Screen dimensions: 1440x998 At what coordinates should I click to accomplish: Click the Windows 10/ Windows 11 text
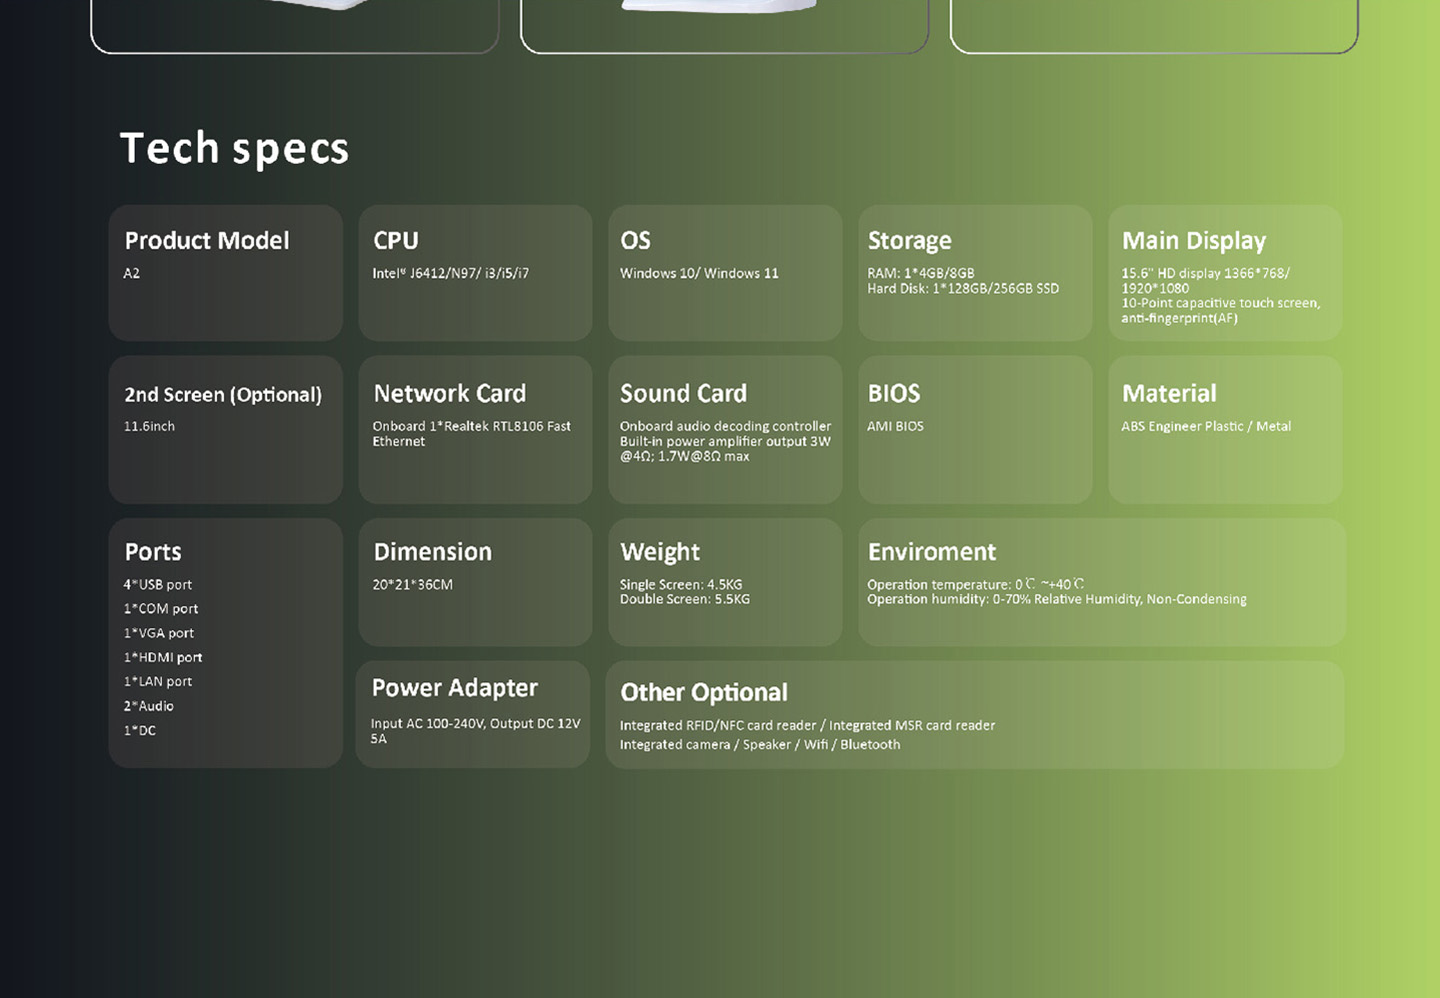tap(698, 274)
